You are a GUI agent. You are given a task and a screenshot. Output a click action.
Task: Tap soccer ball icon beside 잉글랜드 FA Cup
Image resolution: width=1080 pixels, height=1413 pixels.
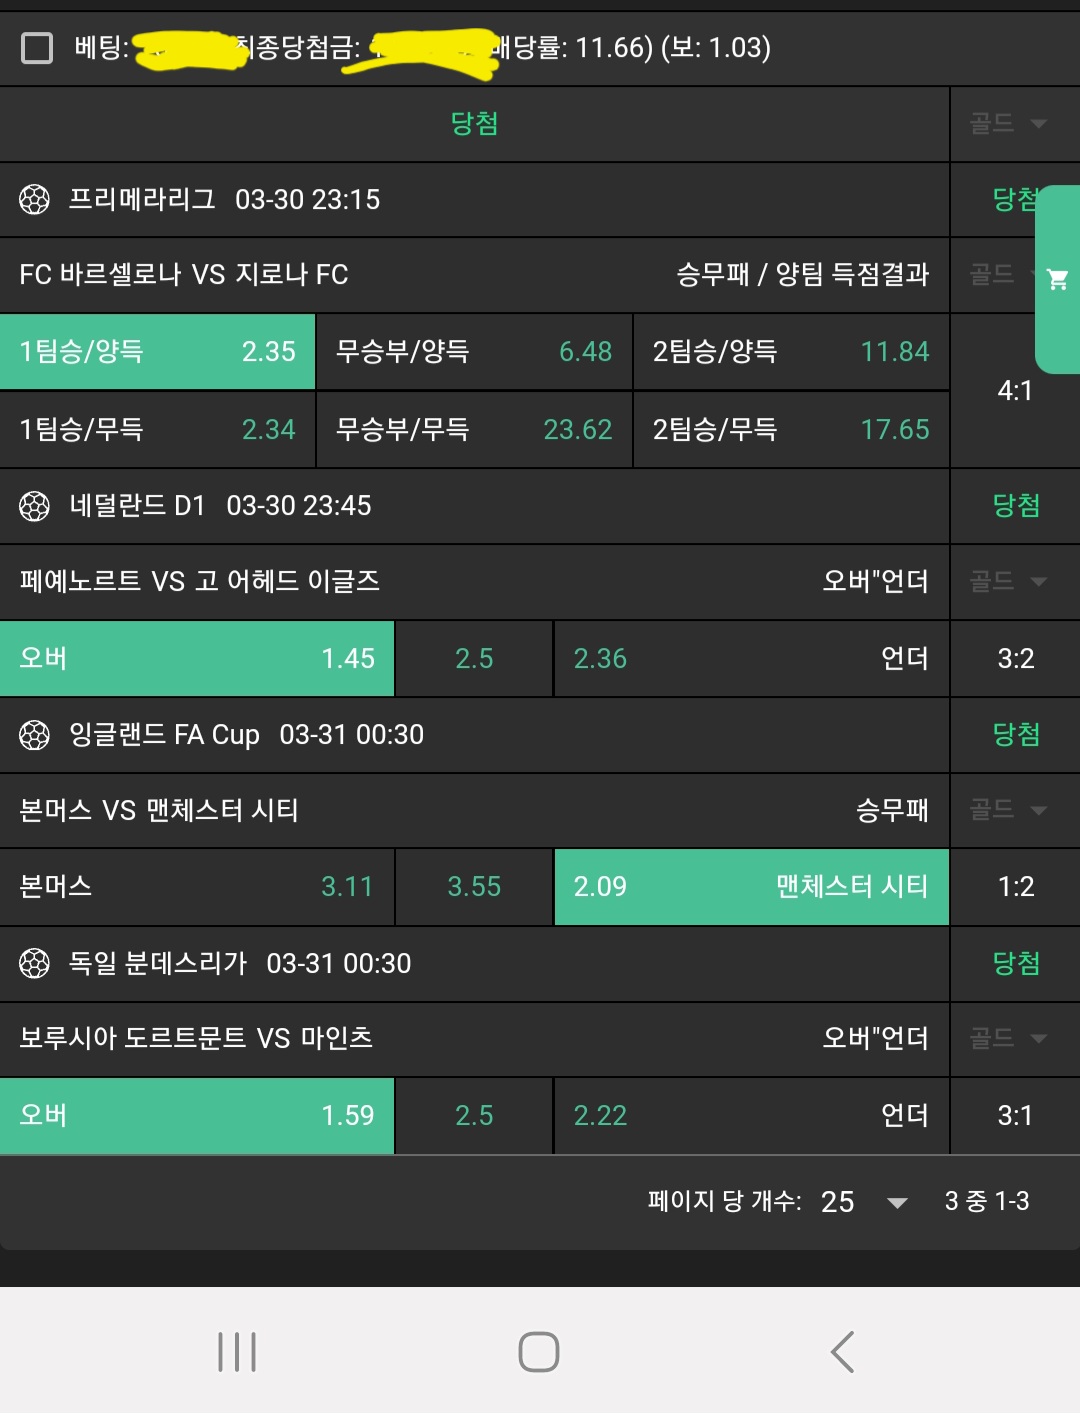click(34, 735)
